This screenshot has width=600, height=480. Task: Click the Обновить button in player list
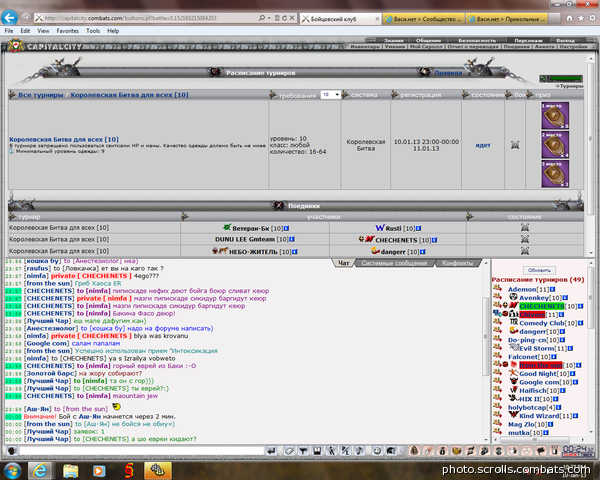tap(539, 270)
